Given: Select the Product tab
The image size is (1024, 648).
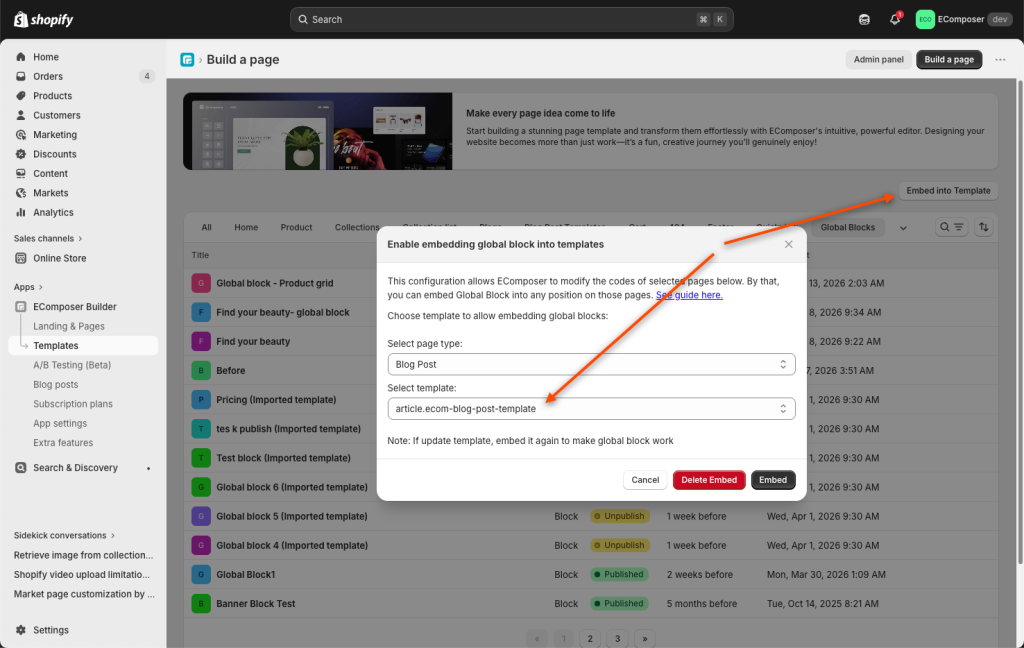Looking at the screenshot, I should [296, 228].
